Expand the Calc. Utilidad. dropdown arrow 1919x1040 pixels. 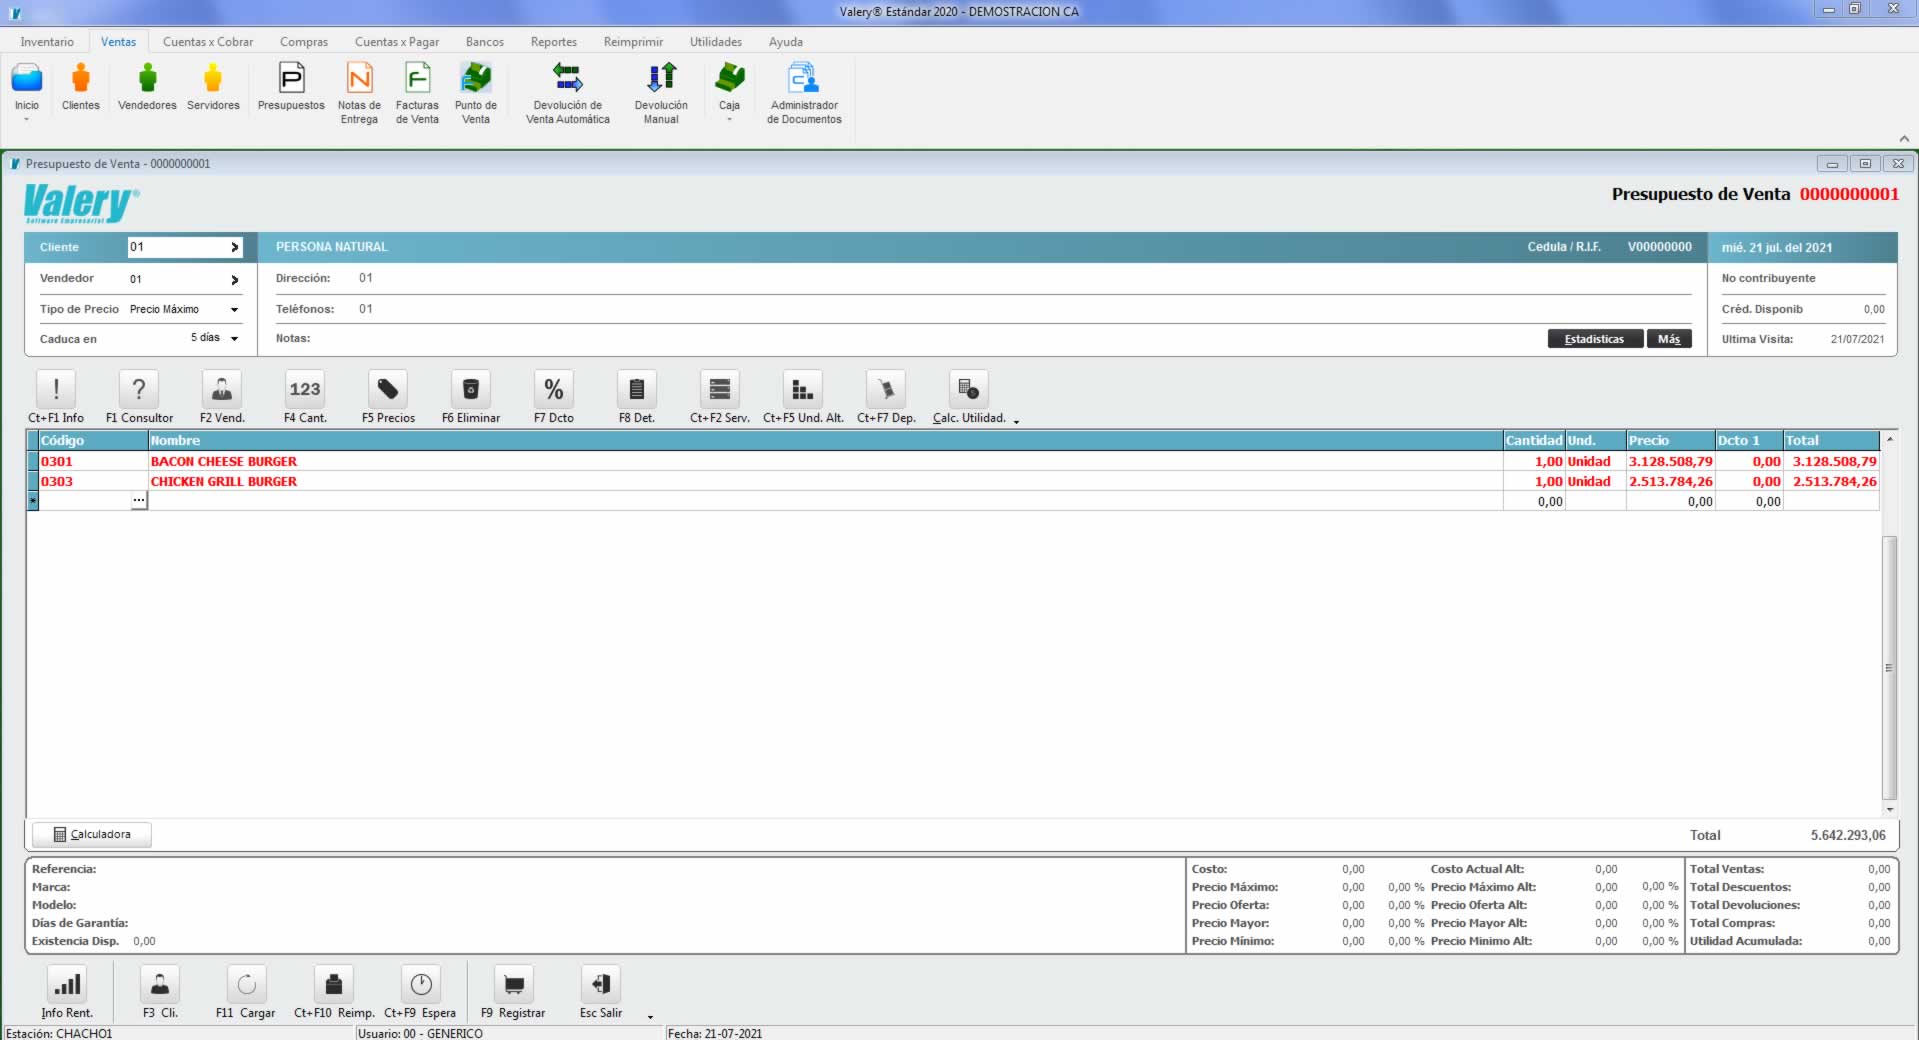1016,422
